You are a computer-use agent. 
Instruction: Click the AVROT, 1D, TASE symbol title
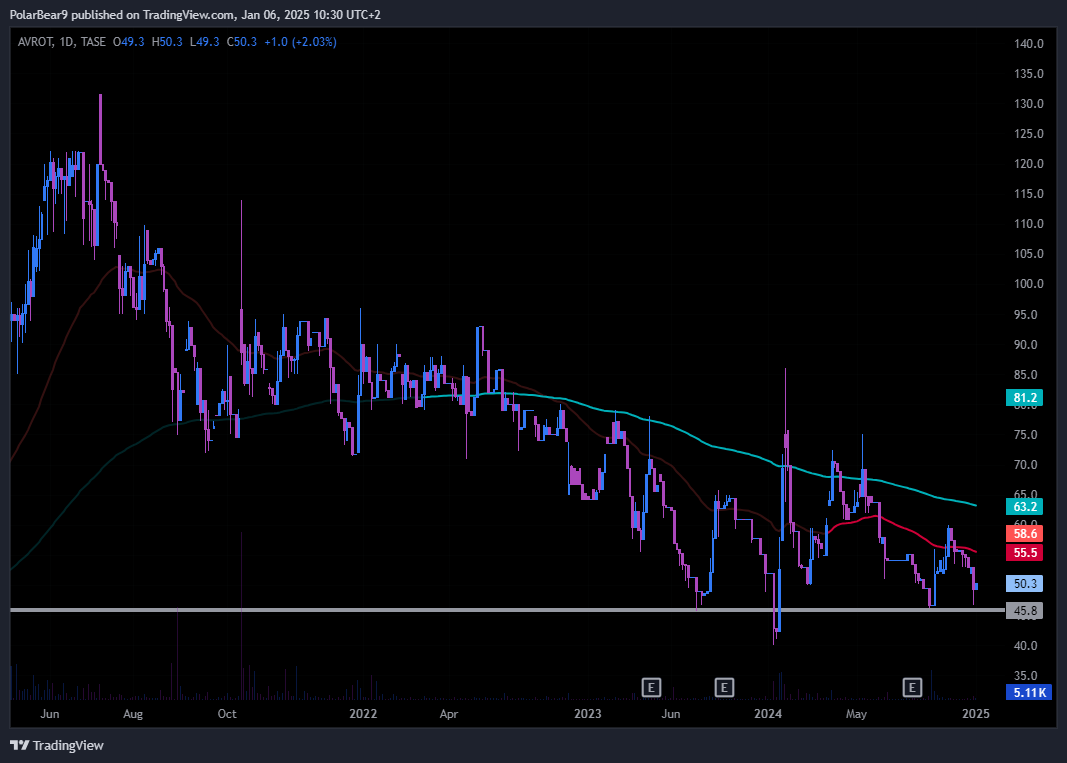click(62, 42)
